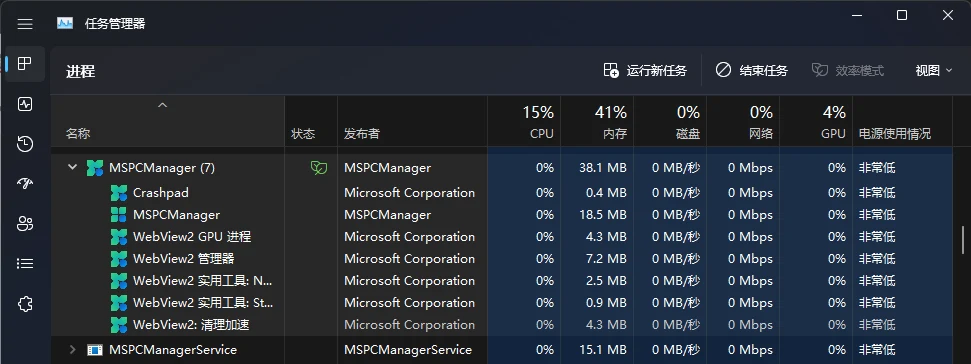Click the MSPCManager child process icon
Image resolution: width=971 pixels, height=364 pixels.
[118, 215]
